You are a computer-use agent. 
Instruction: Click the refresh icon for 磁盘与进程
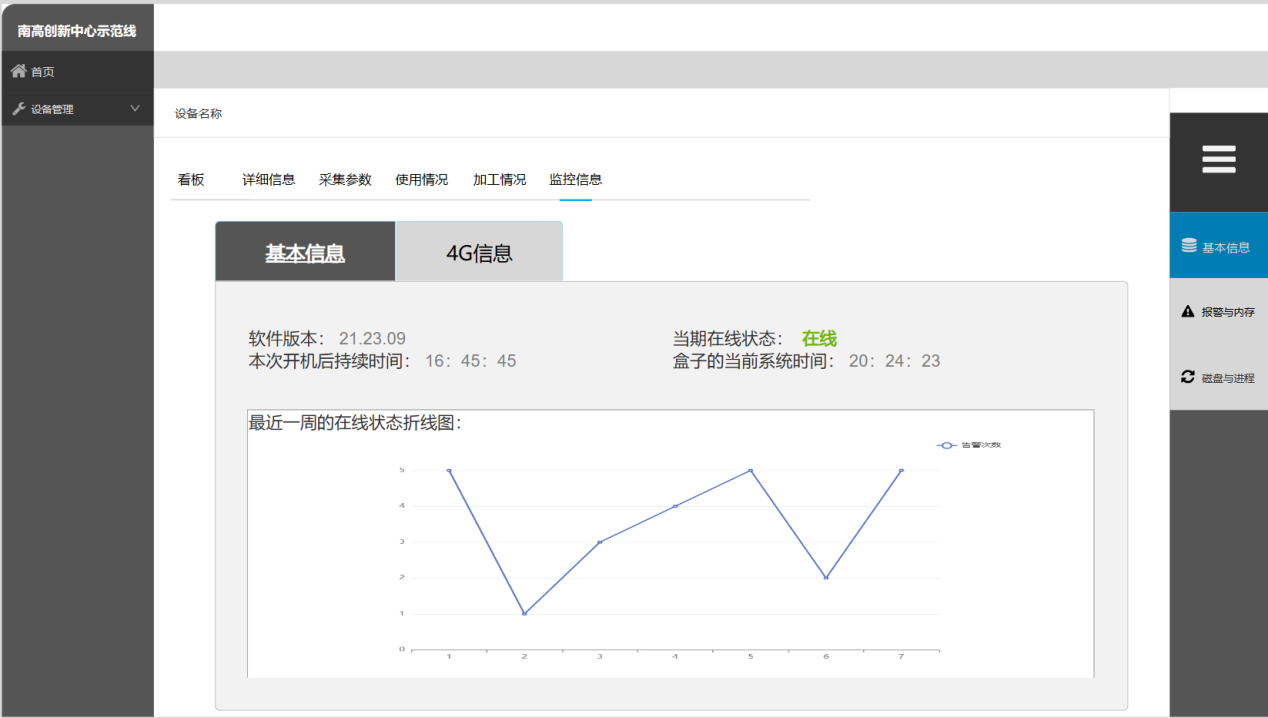[1188, 377]
